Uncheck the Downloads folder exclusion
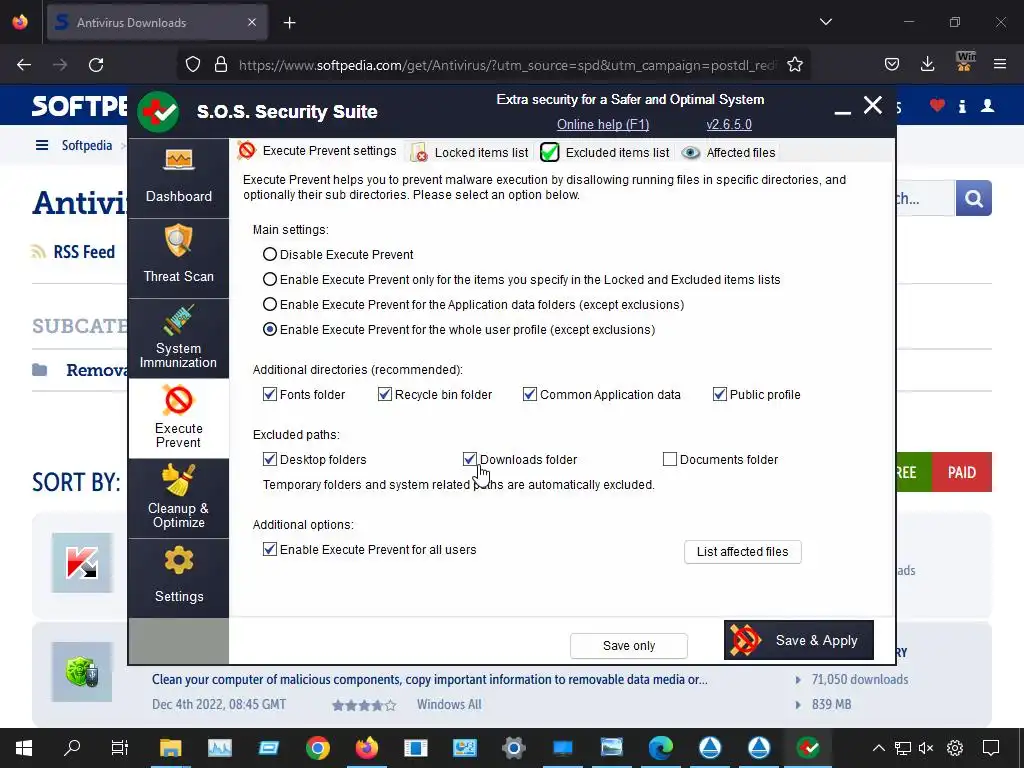 470,459
